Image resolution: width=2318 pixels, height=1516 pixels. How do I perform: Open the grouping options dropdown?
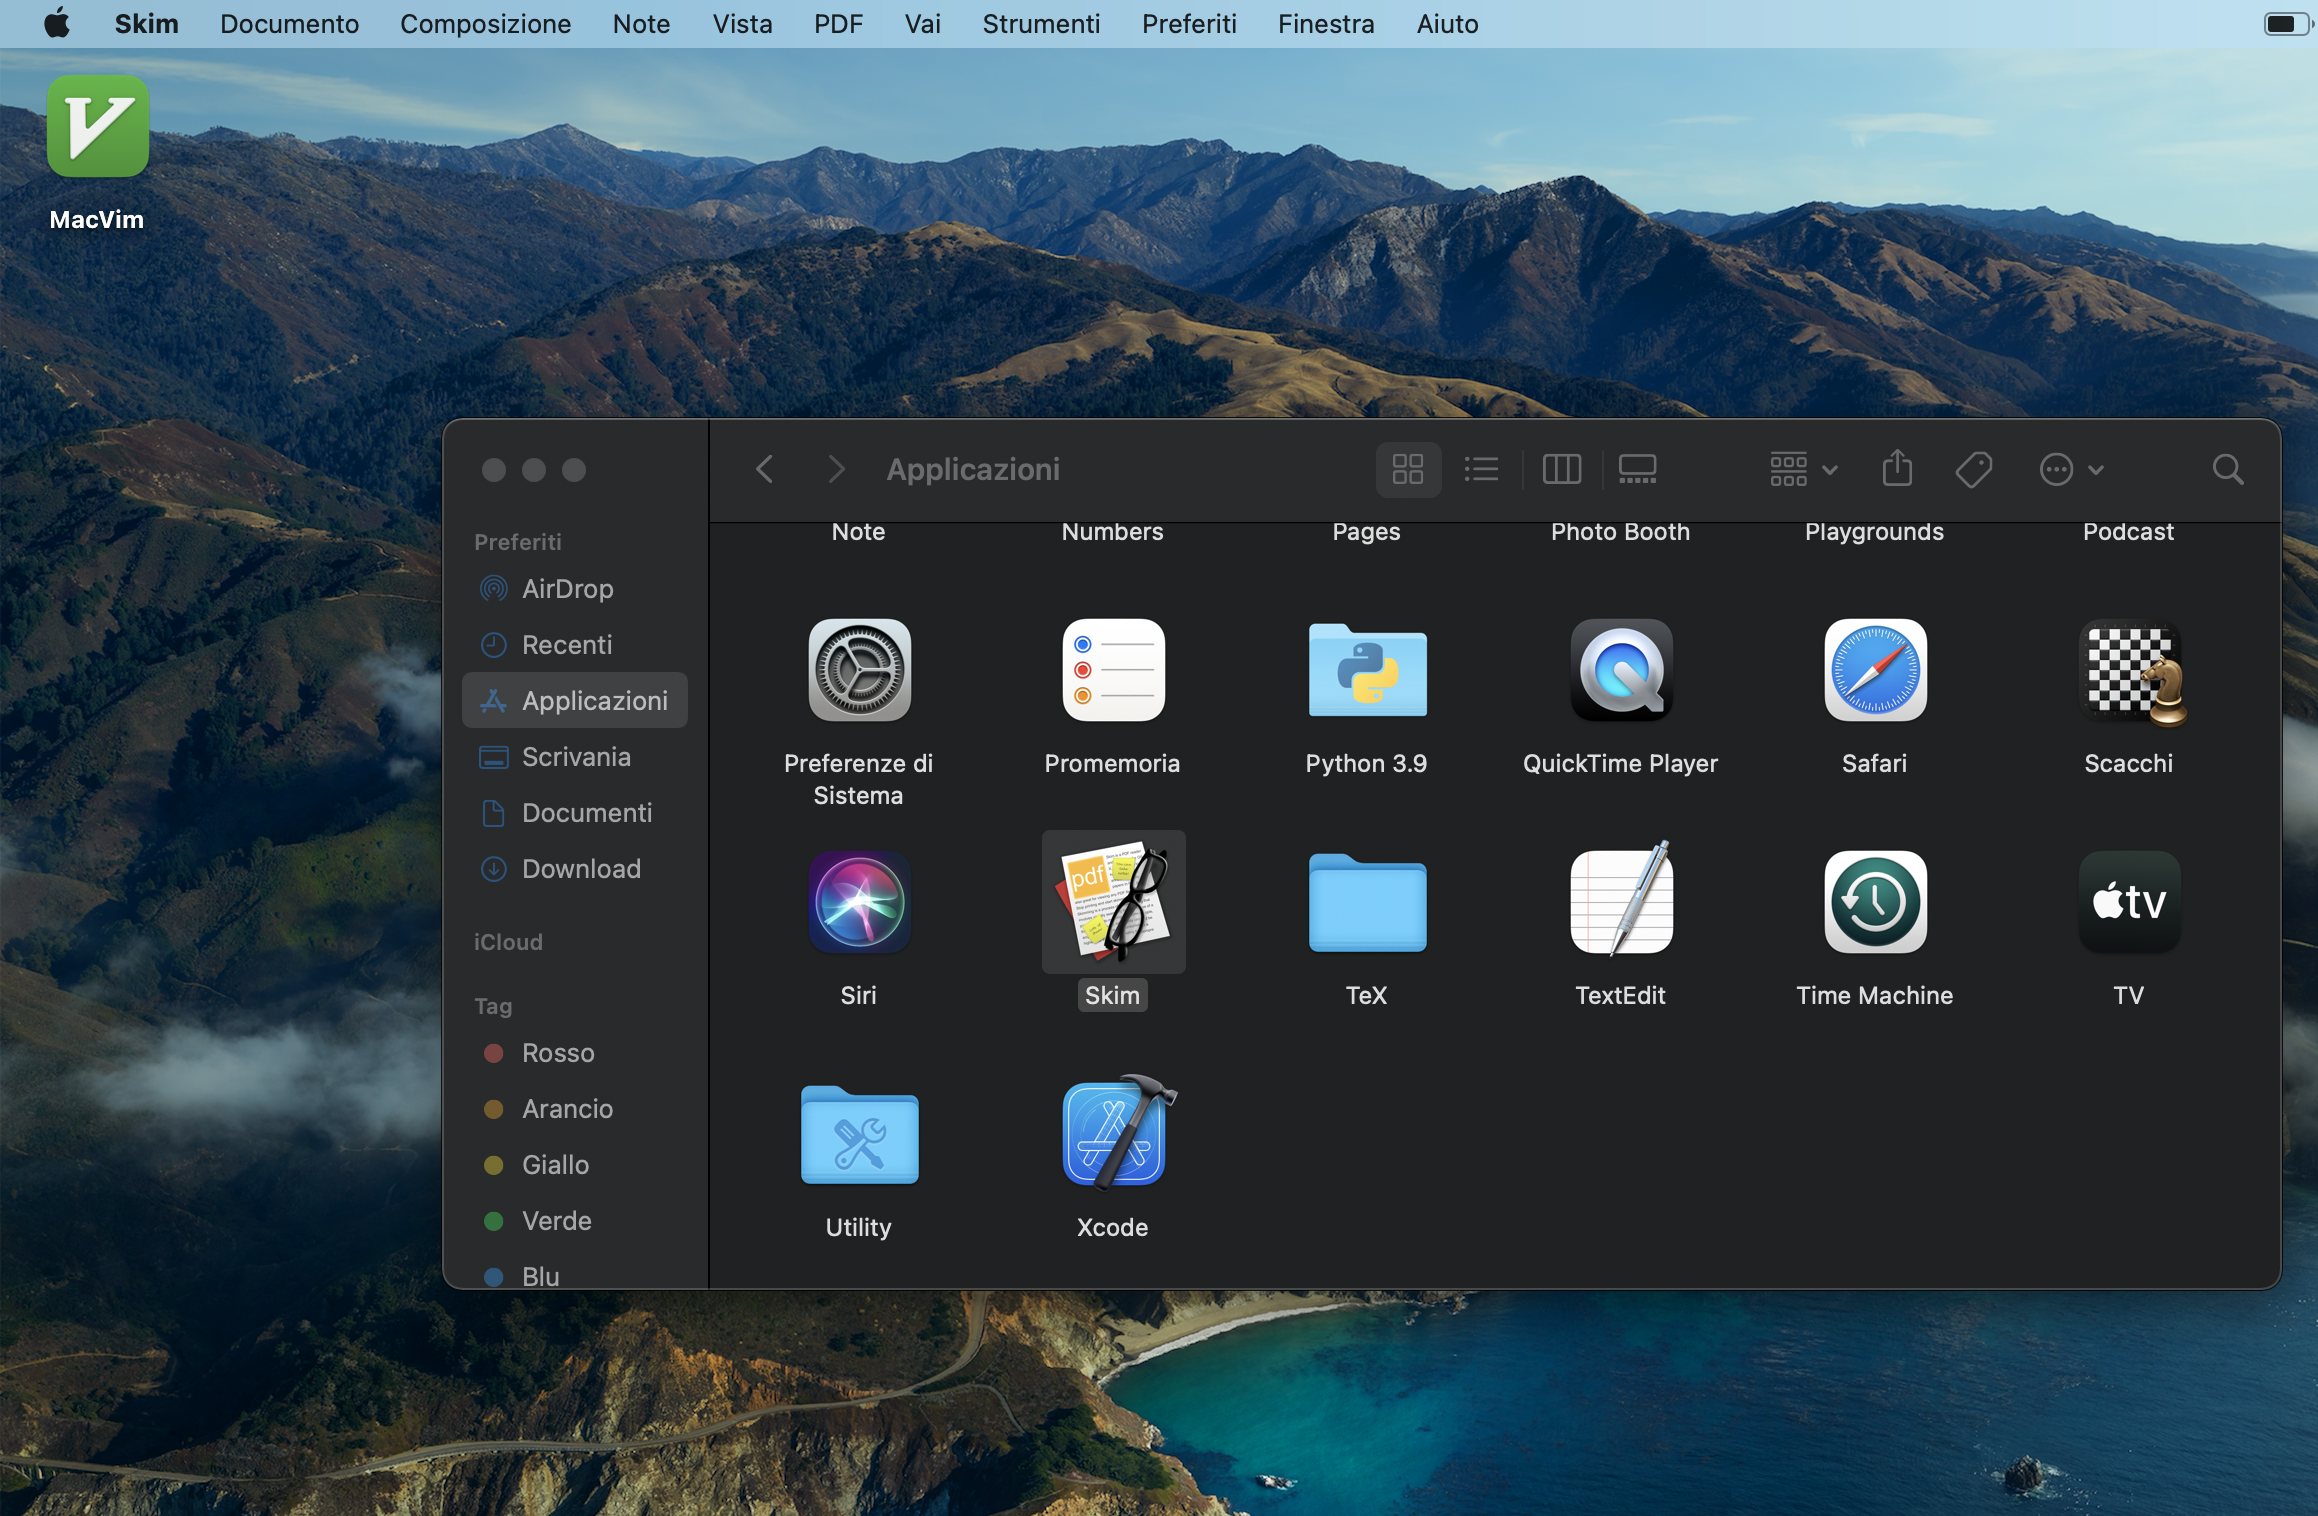click(1802, 469)
